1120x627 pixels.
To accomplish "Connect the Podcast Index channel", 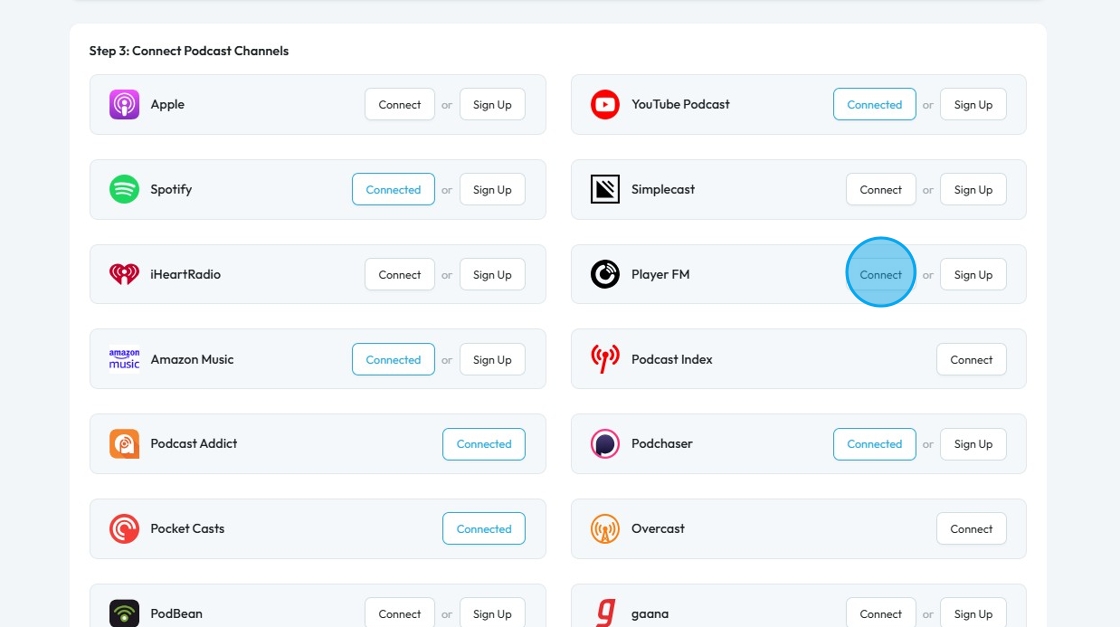I will click(971, 359).
